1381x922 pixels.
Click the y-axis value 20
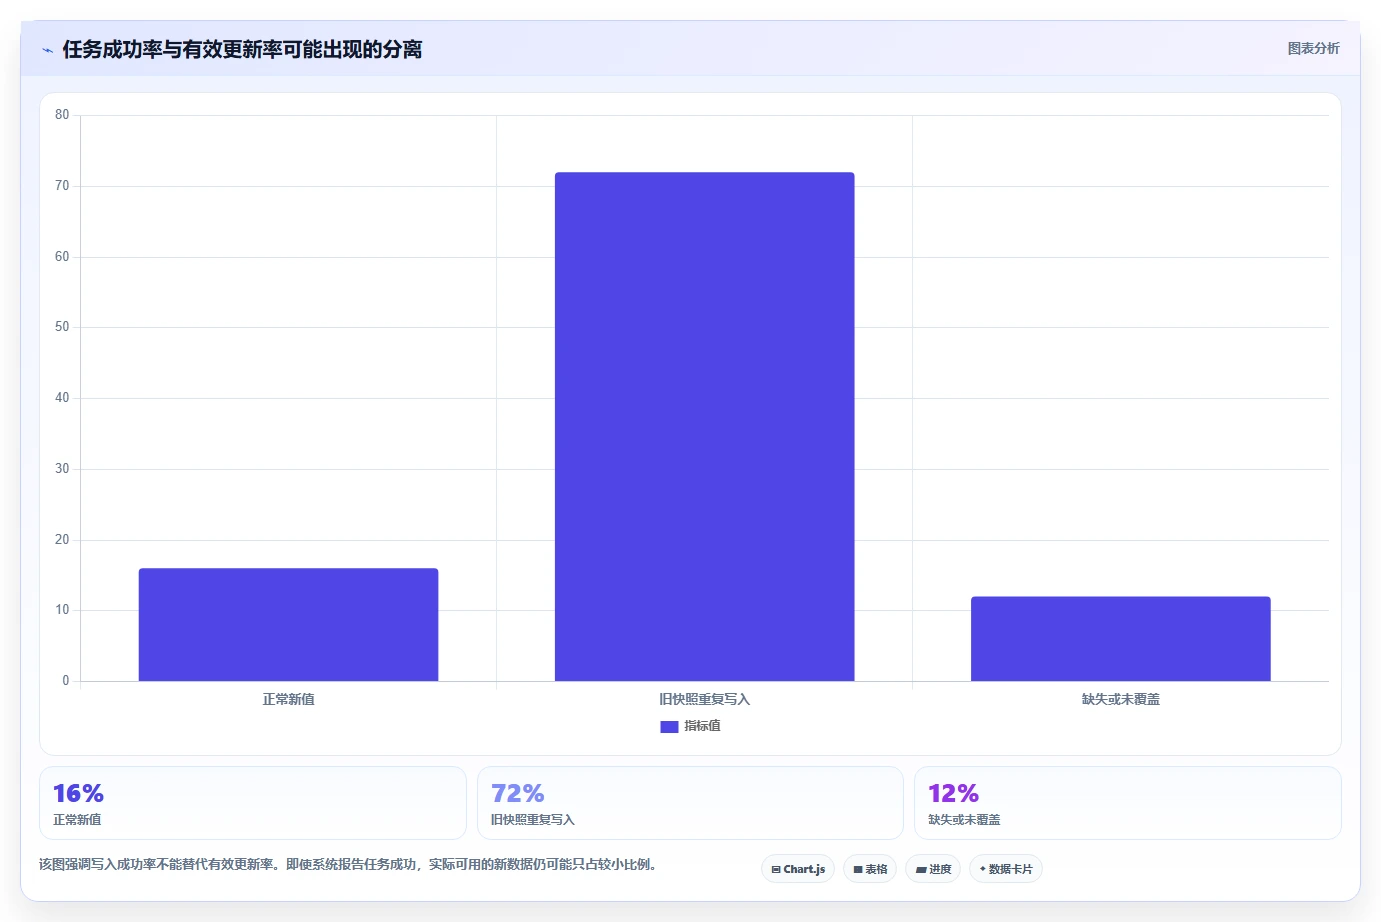(x=62, y=540)
